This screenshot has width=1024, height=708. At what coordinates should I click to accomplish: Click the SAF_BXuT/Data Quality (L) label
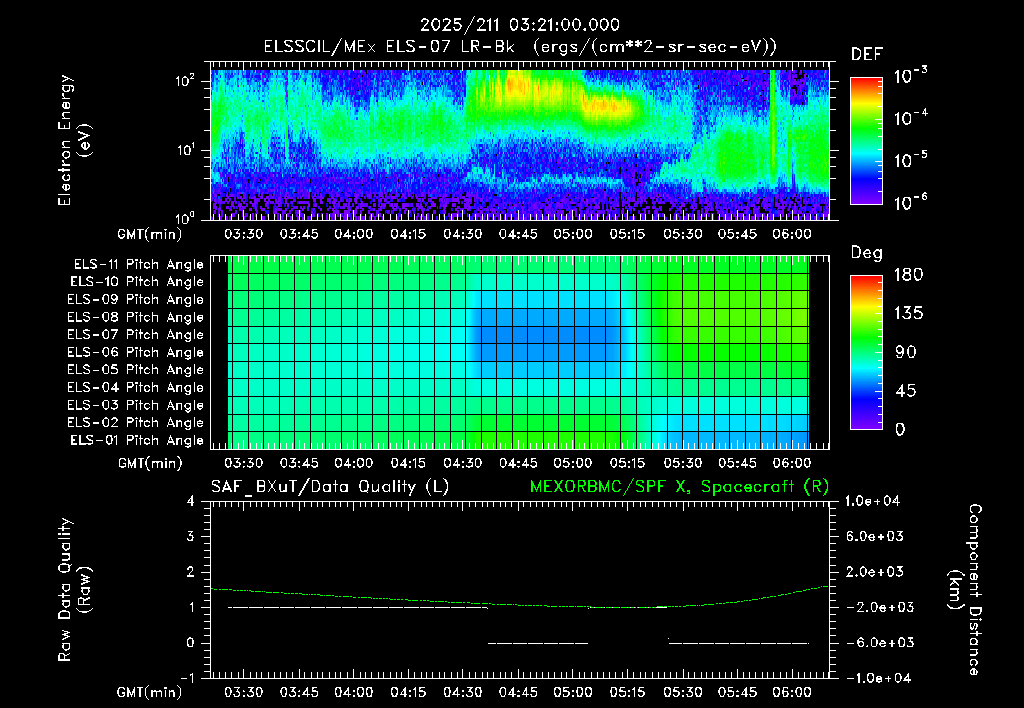tap(330, 487)
